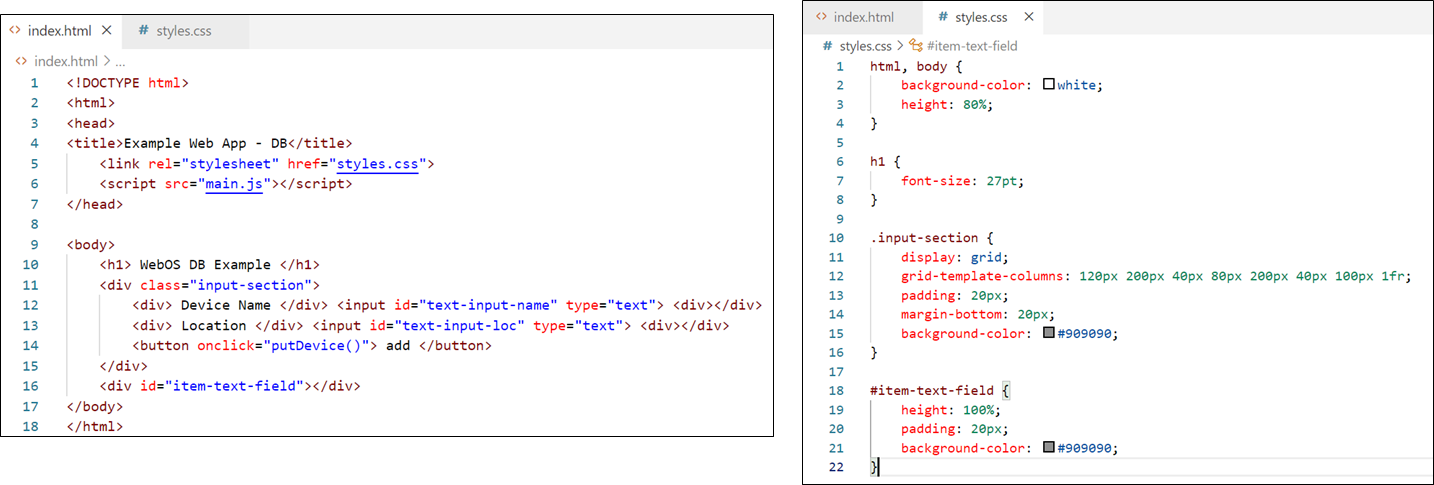Viewport: 1434px width, 485px height.
Task: Click line number 10 in styles.css gutter
Action: (x=836, y=238)
